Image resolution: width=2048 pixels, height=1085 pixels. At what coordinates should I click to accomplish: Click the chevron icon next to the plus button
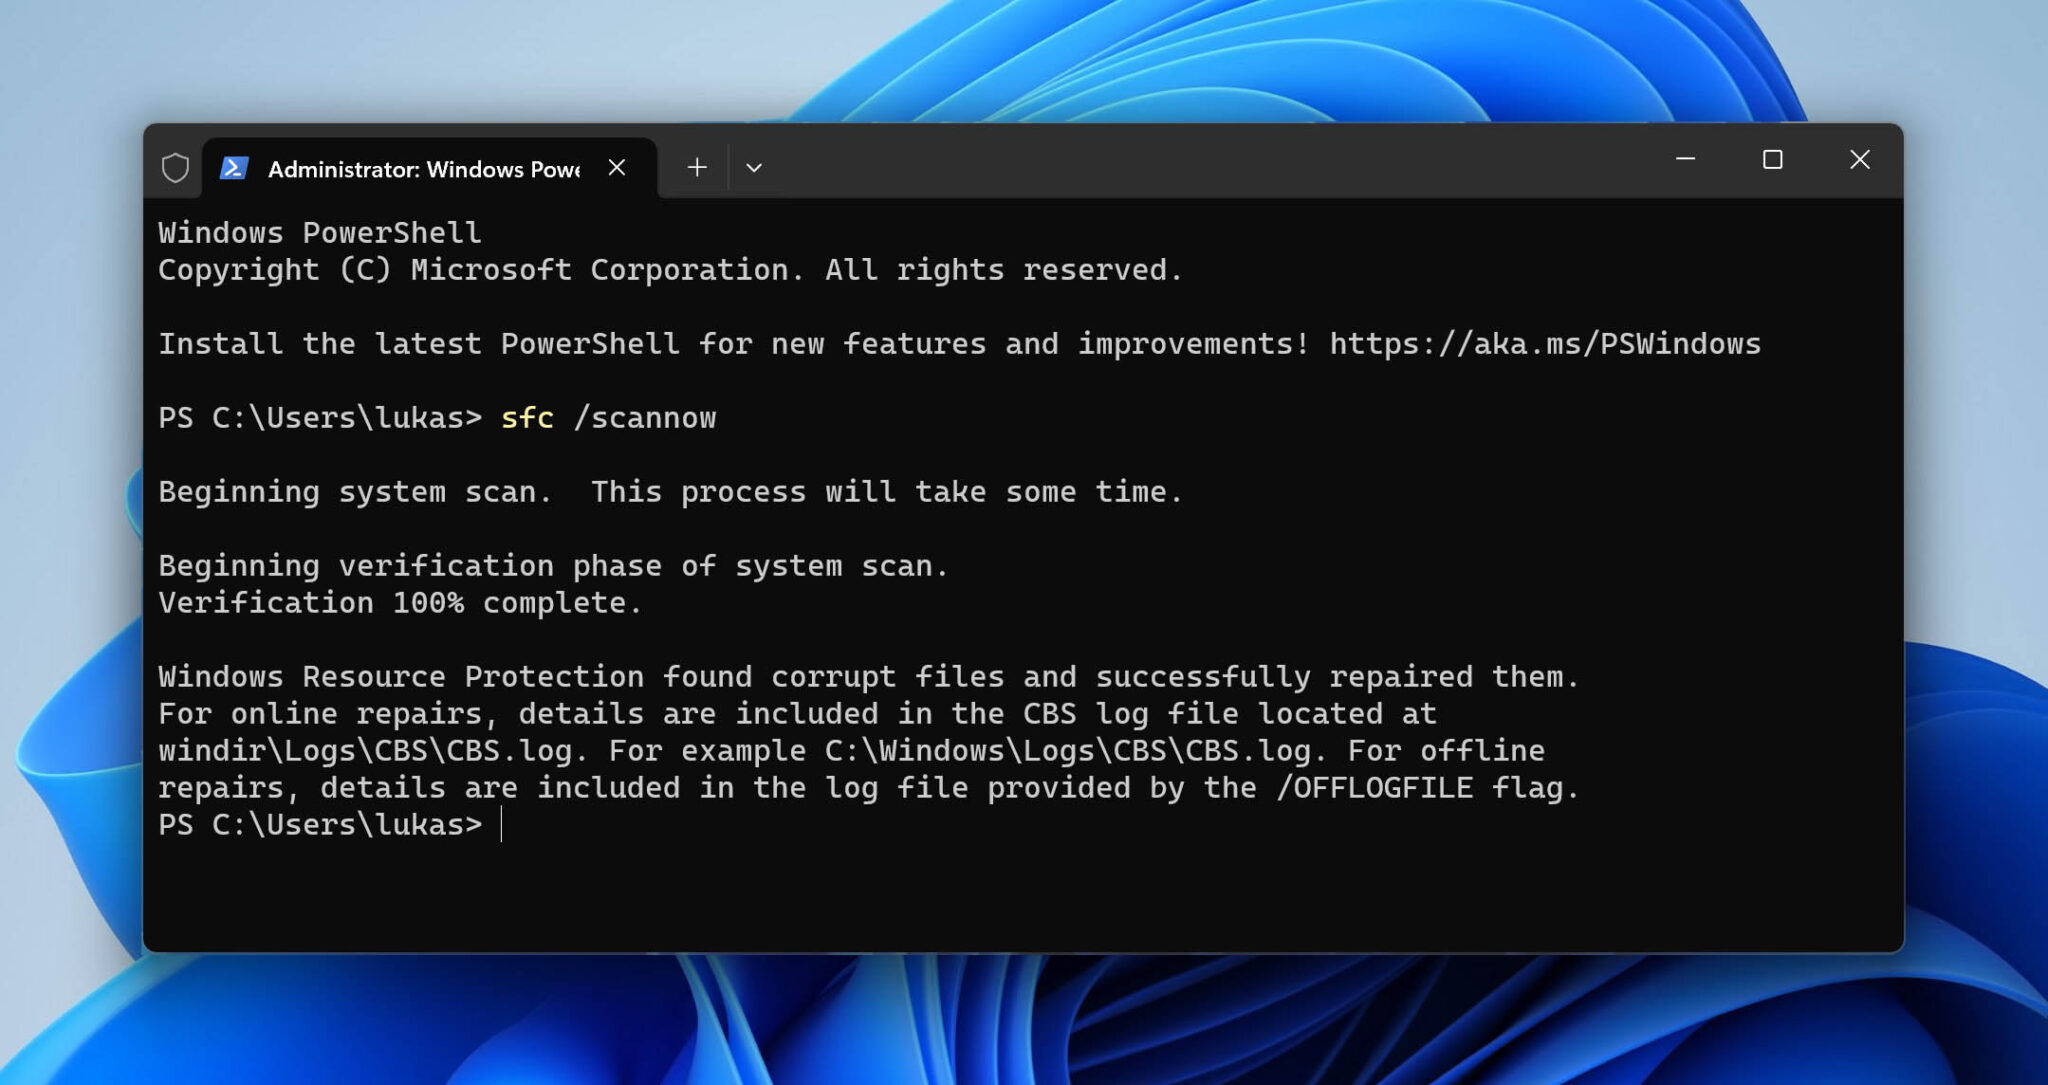pyautogui.click(x=755, y=168)
